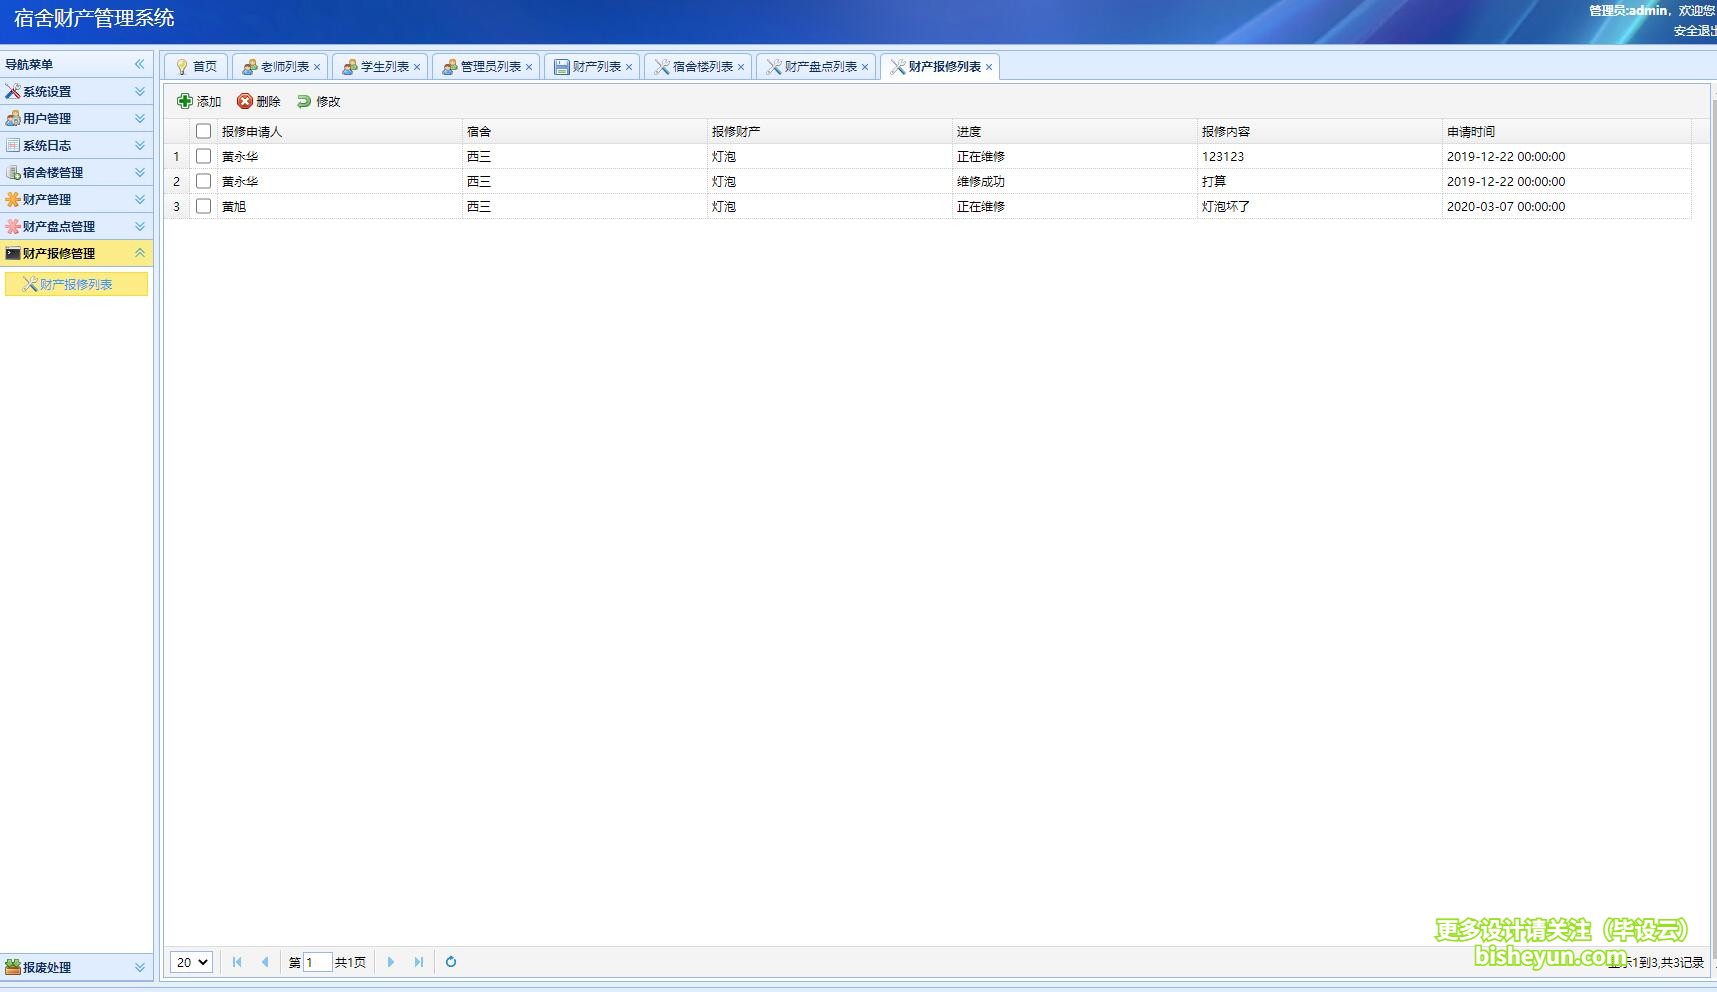Expand the 财产盘点管理 section chevron

pyautogui.click(x=140, y=226)
